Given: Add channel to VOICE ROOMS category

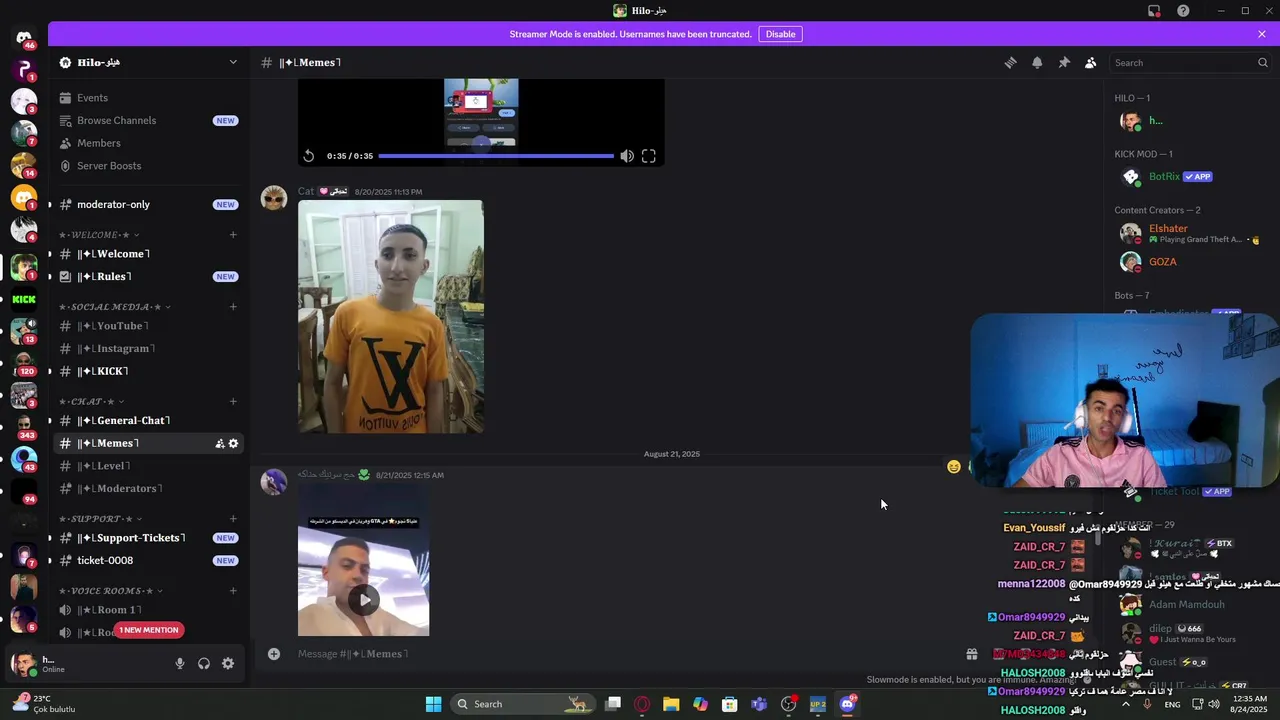Looking at the screenshot, I should click(233, 591).
